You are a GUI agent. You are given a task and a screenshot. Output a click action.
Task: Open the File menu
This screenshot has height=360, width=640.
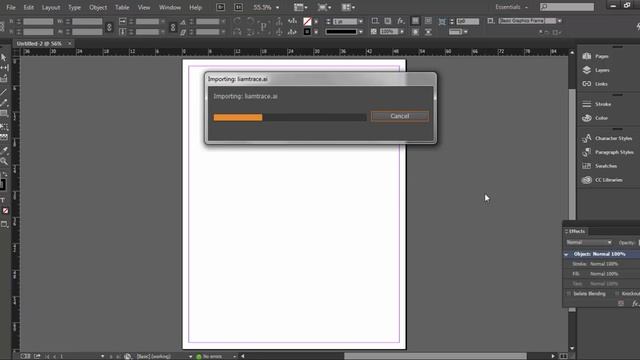[x=11, y=7]
